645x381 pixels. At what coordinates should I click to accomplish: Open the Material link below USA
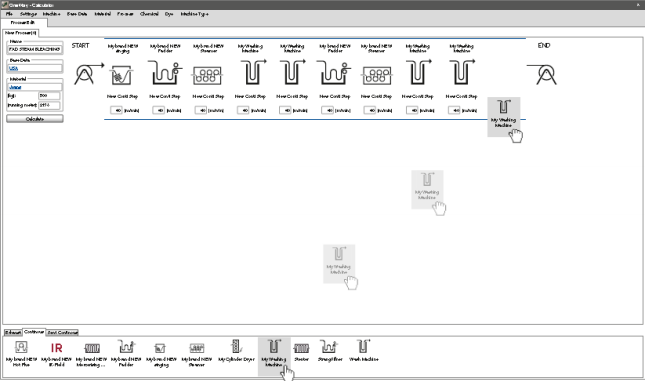click(15, 87)
